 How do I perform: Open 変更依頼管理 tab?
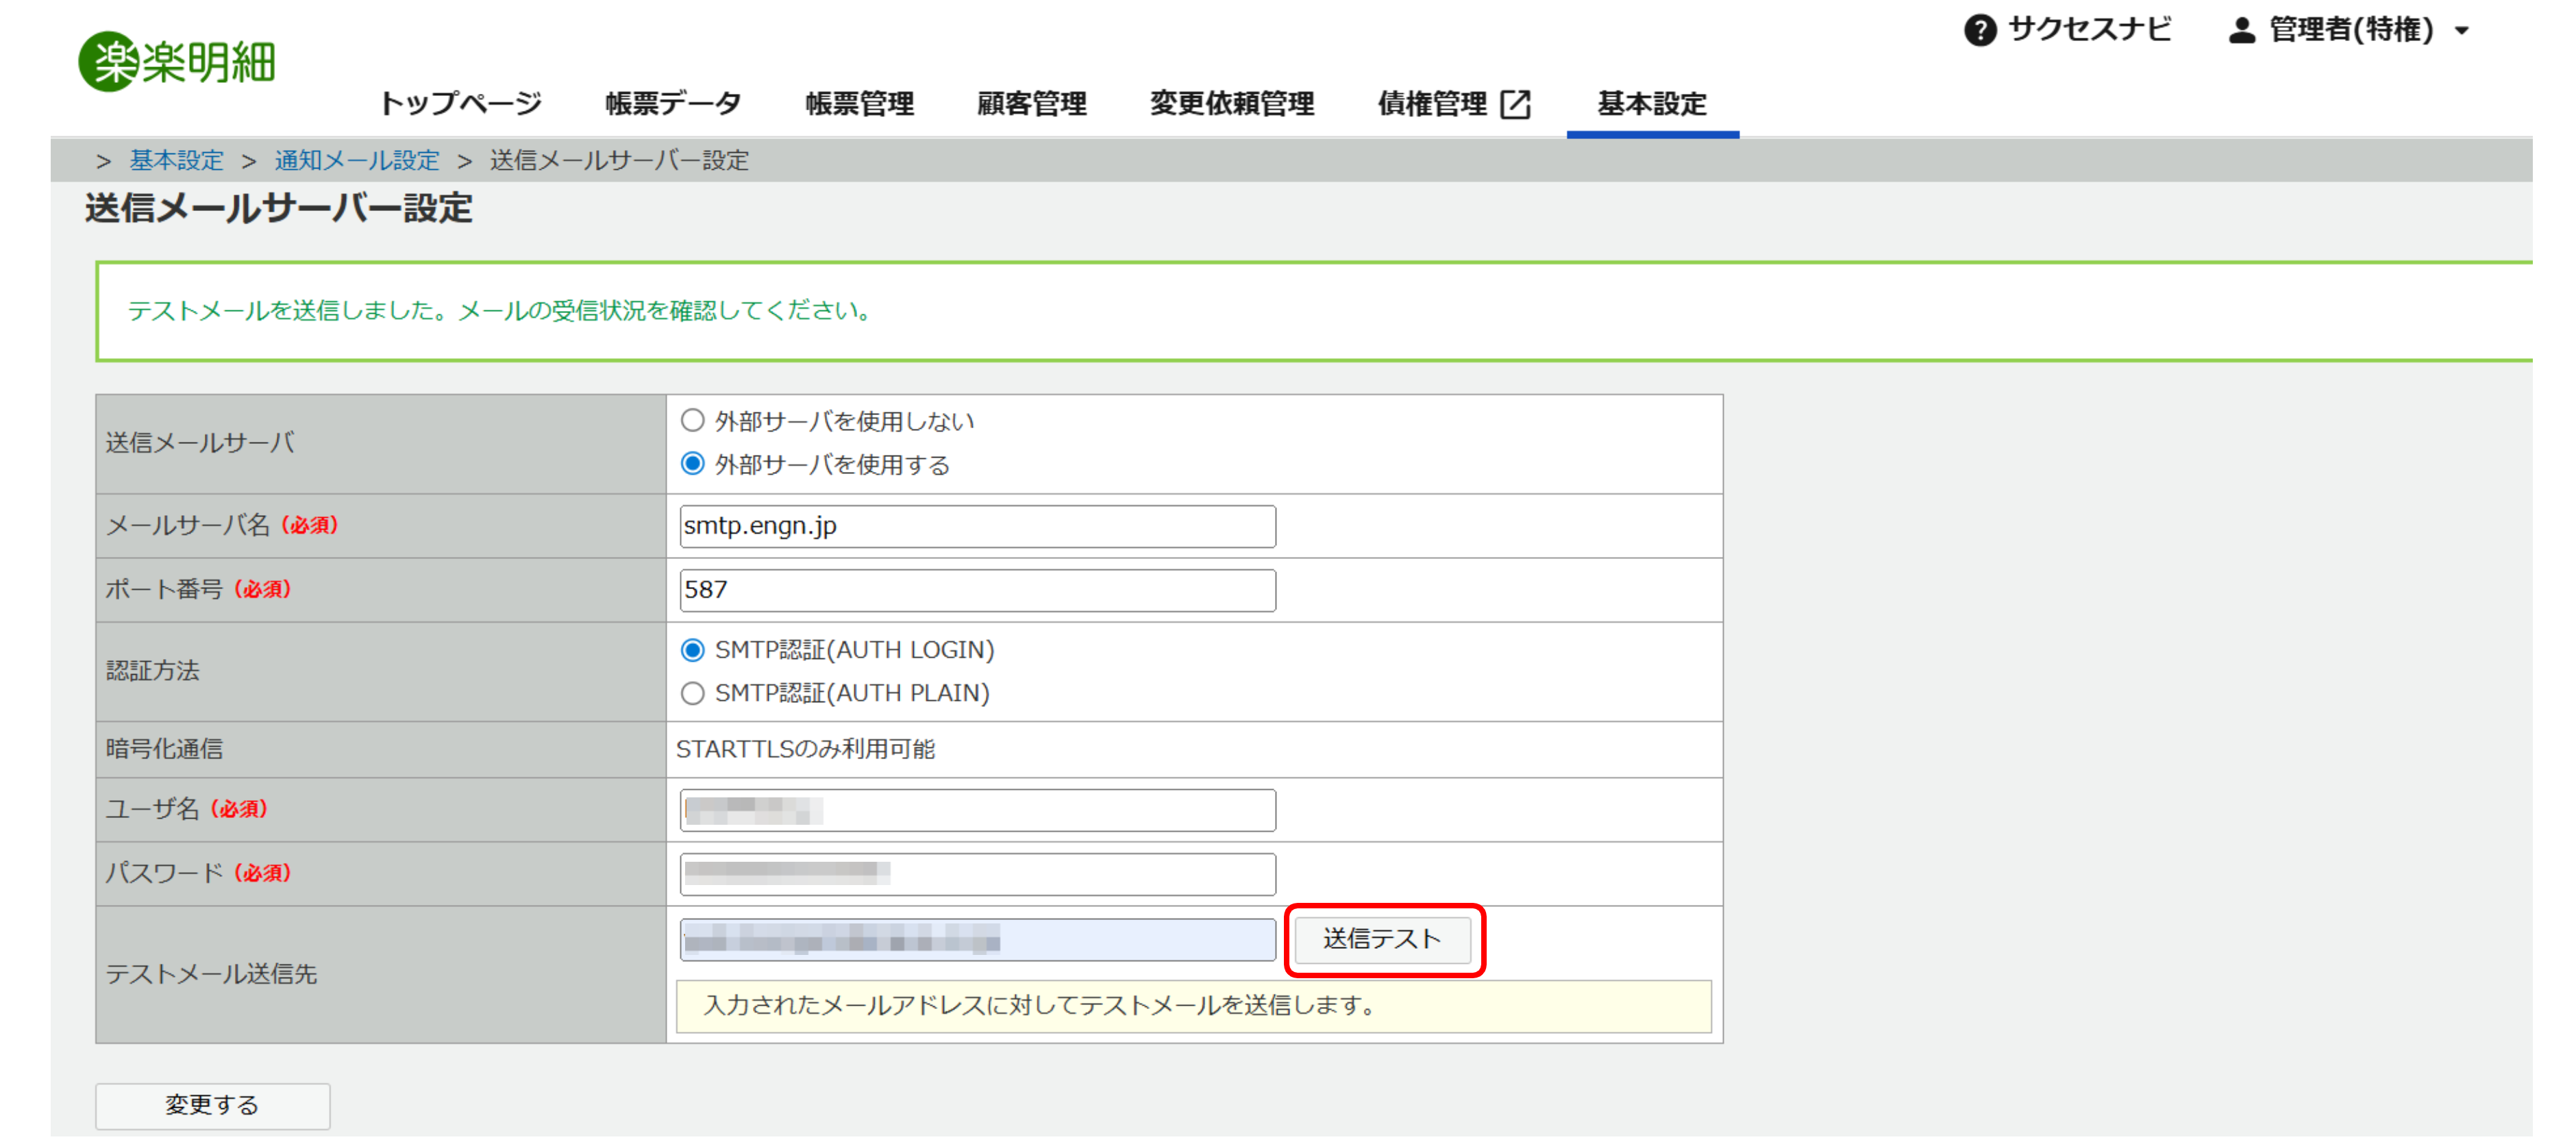[x=1231, y=104]
